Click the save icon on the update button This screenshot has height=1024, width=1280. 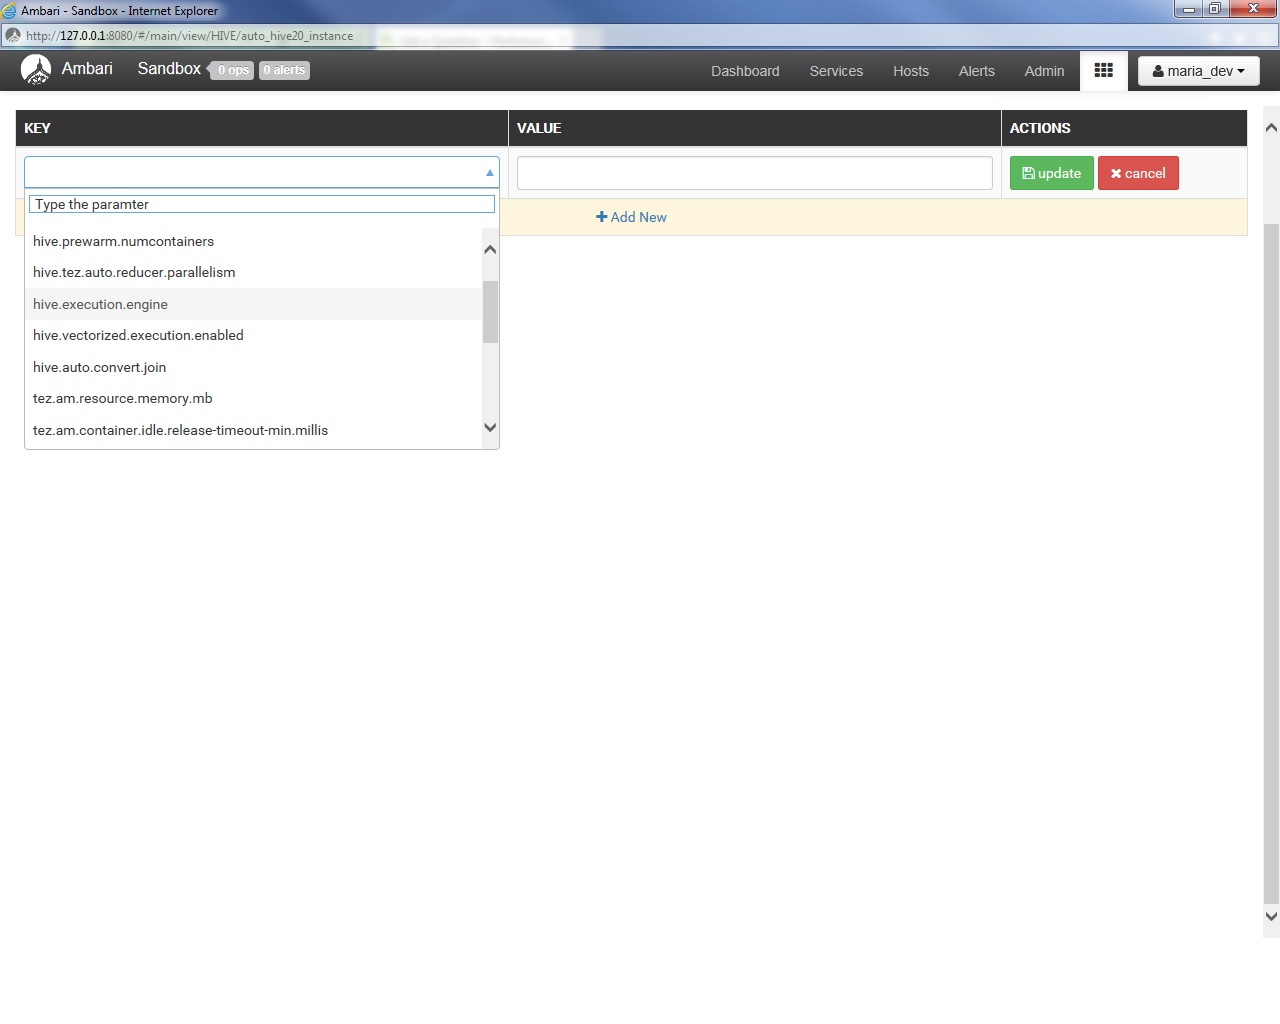[x=1029, y=172]
